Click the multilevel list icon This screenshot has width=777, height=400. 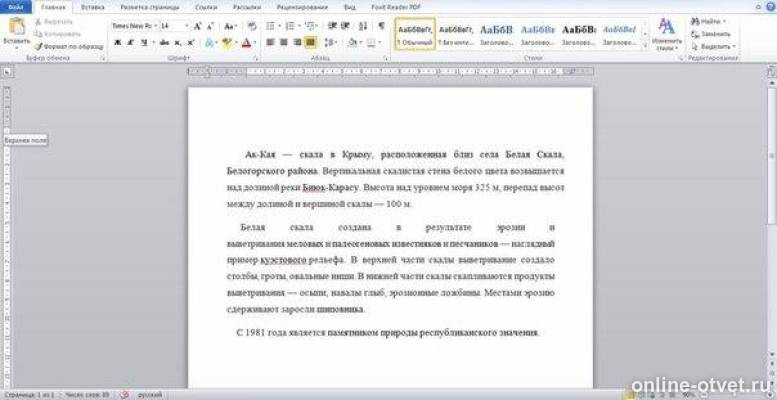click(310, 26)
